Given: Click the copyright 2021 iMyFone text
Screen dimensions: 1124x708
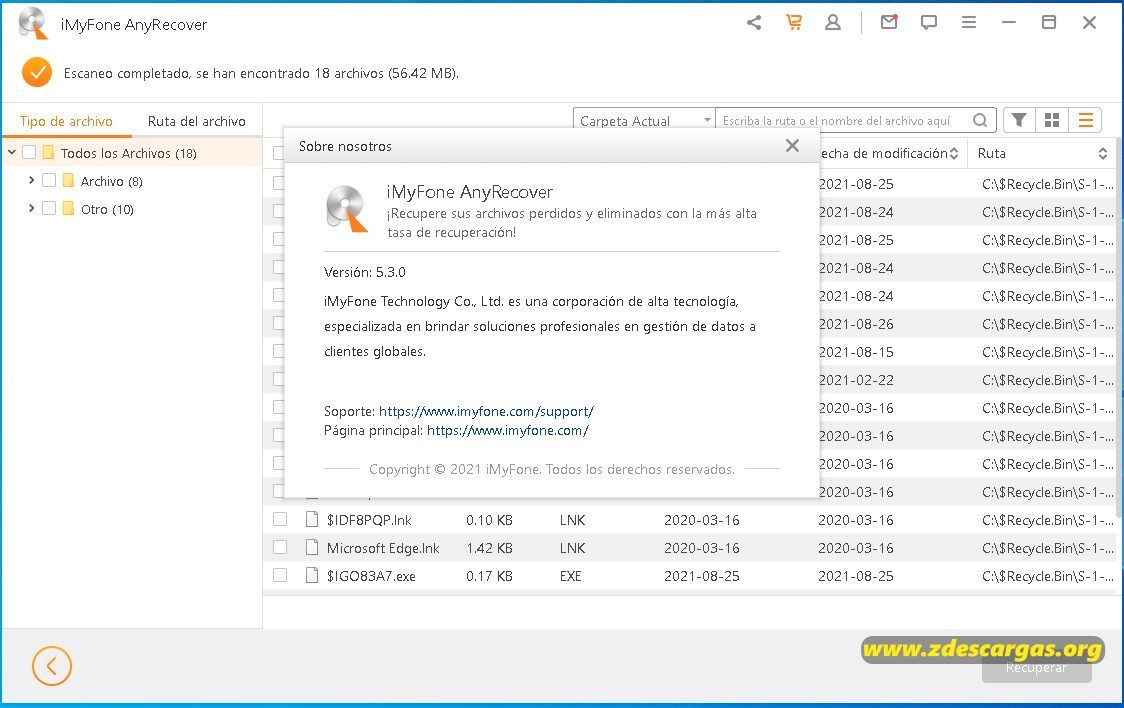Looking at the screenshot, I should tap(552, 469).
